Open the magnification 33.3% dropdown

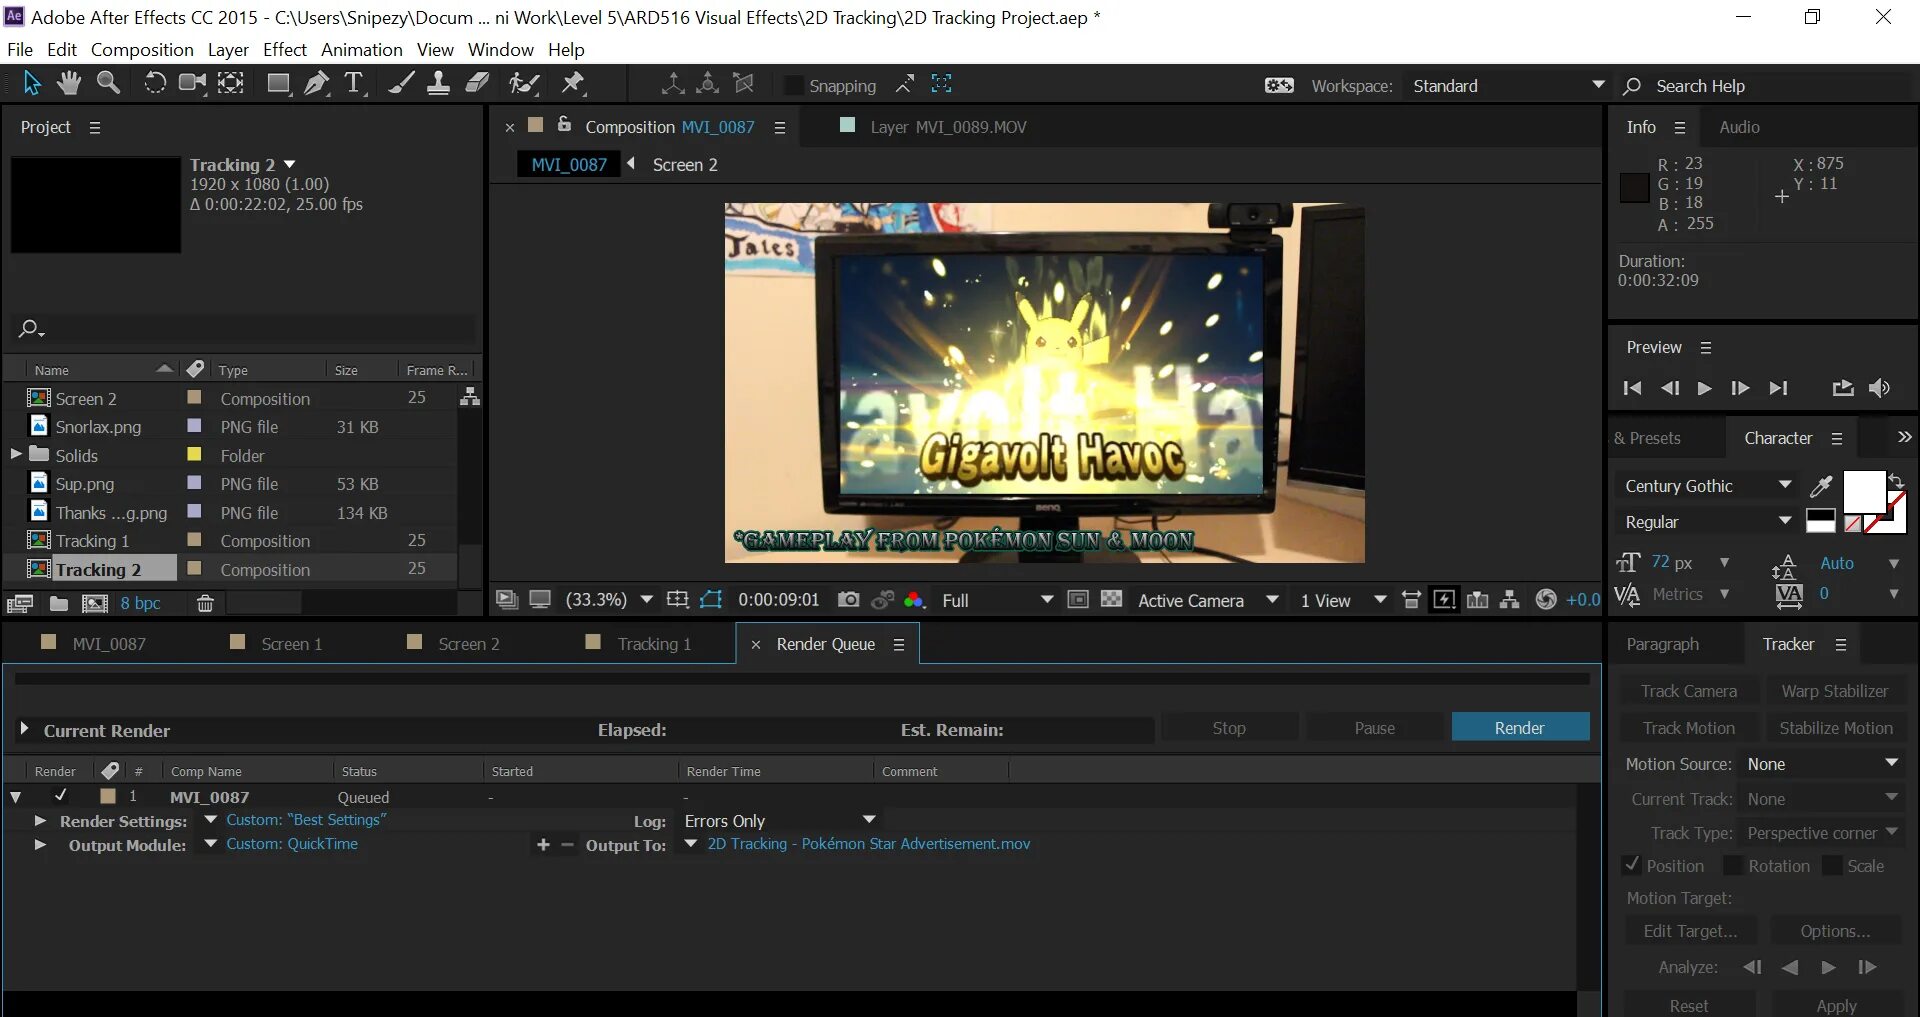(x=609, y=600)
